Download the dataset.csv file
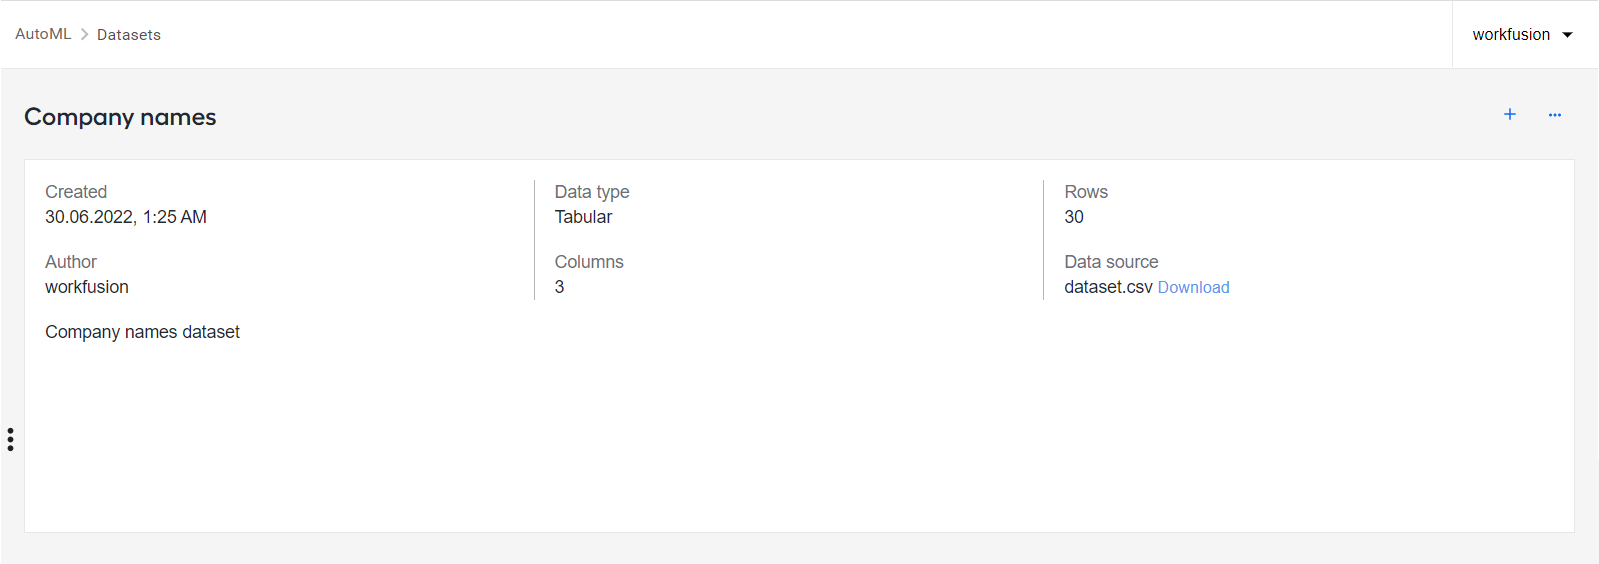The image size is (1599, 564). [x=1193, y=287]
